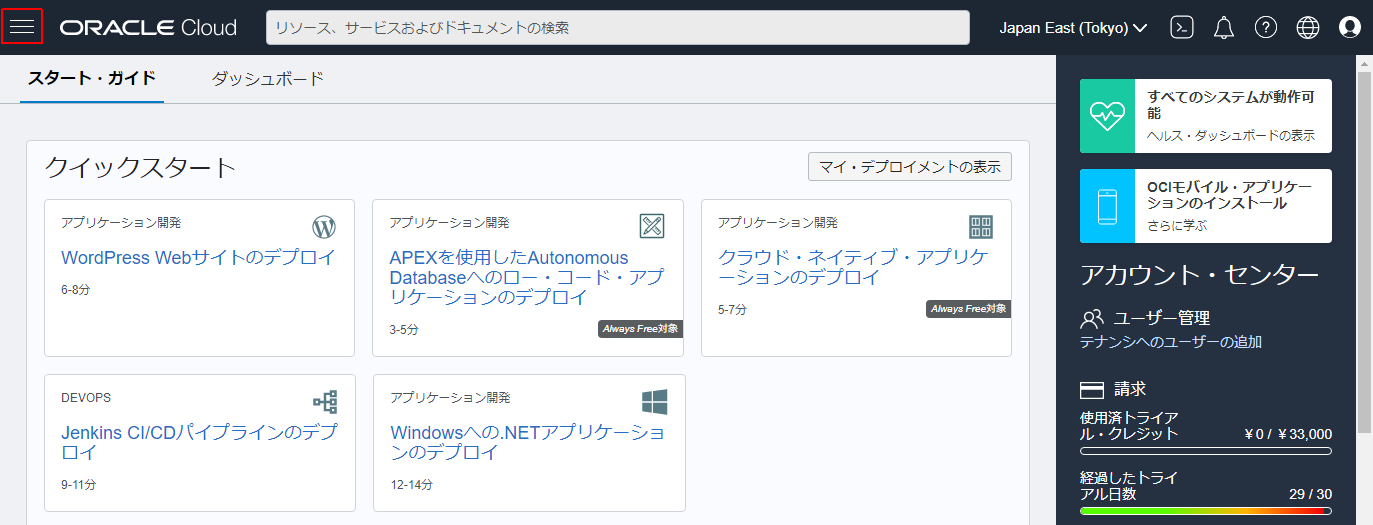Click Always Free対象 badge on cloud native card

click(x=968, y=309)
